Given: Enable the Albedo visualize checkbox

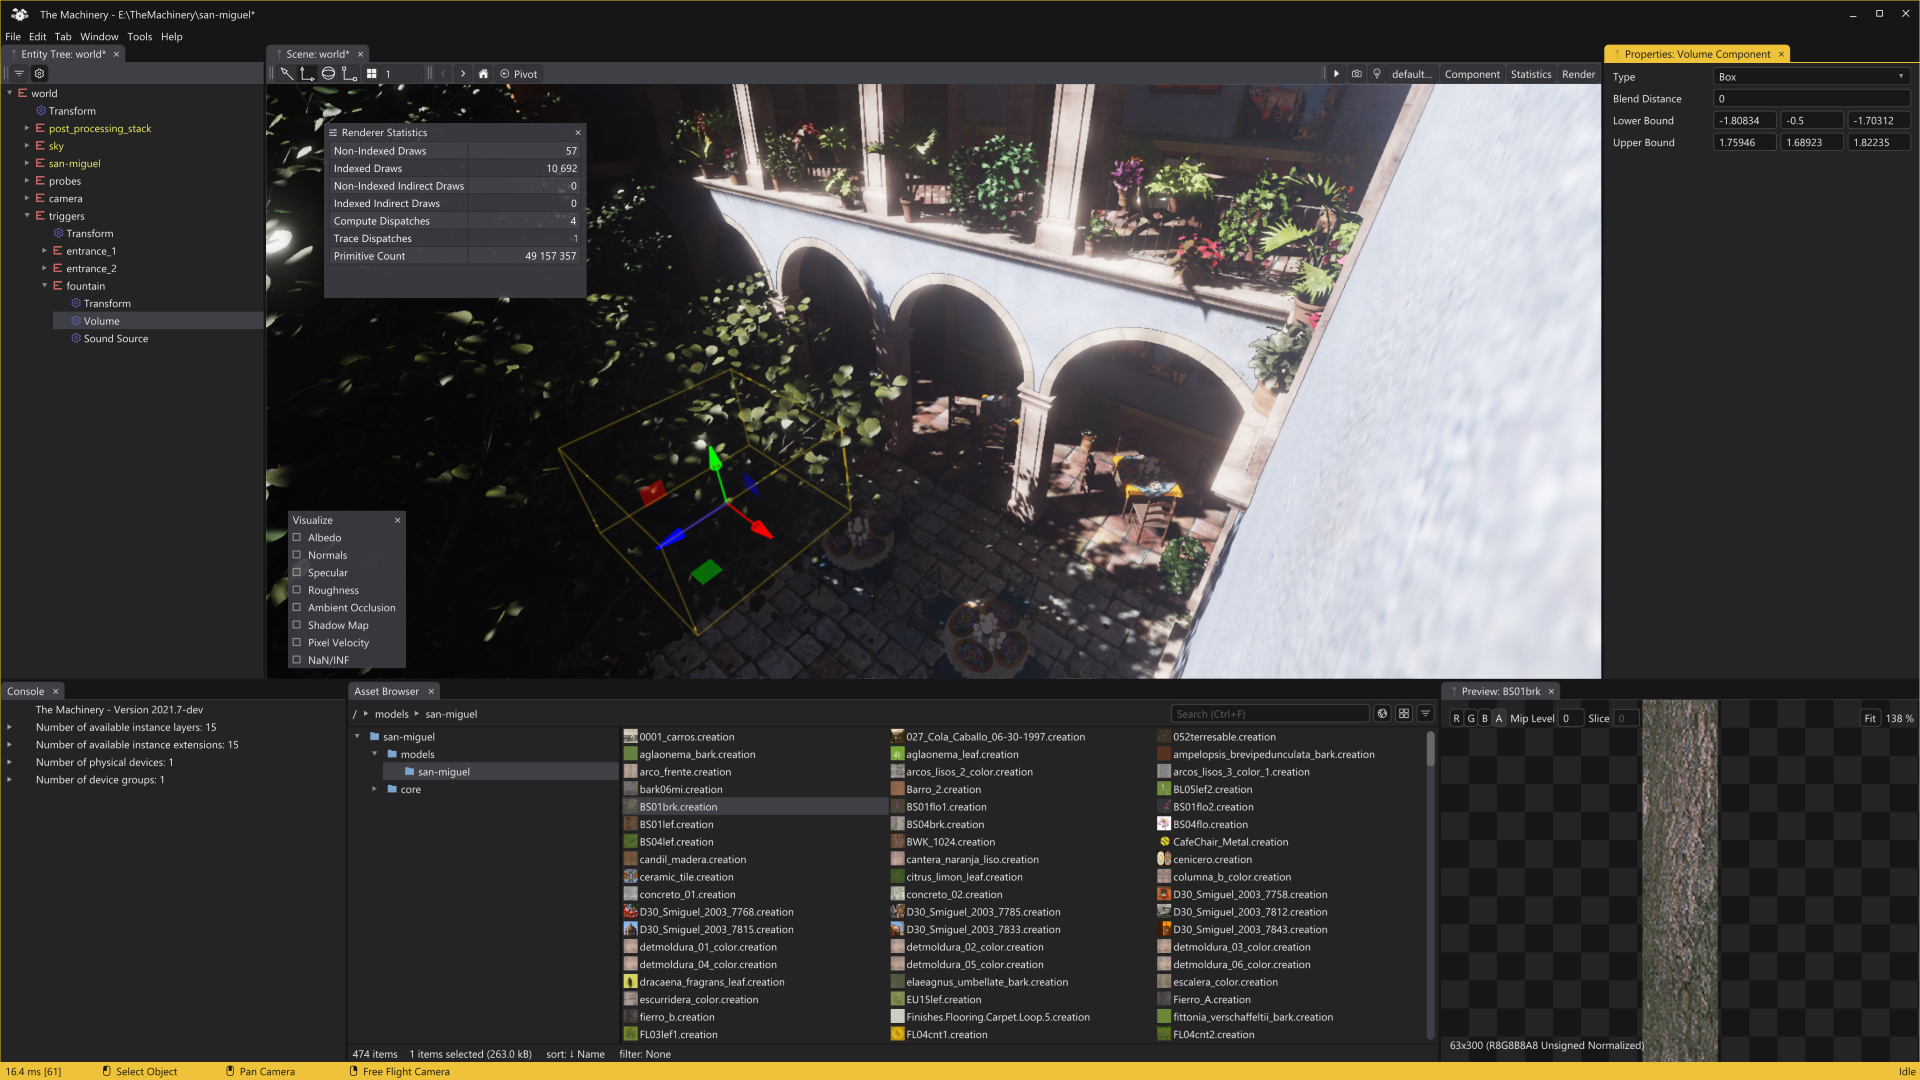Looking at the screenshot, I should click(297, 538).
